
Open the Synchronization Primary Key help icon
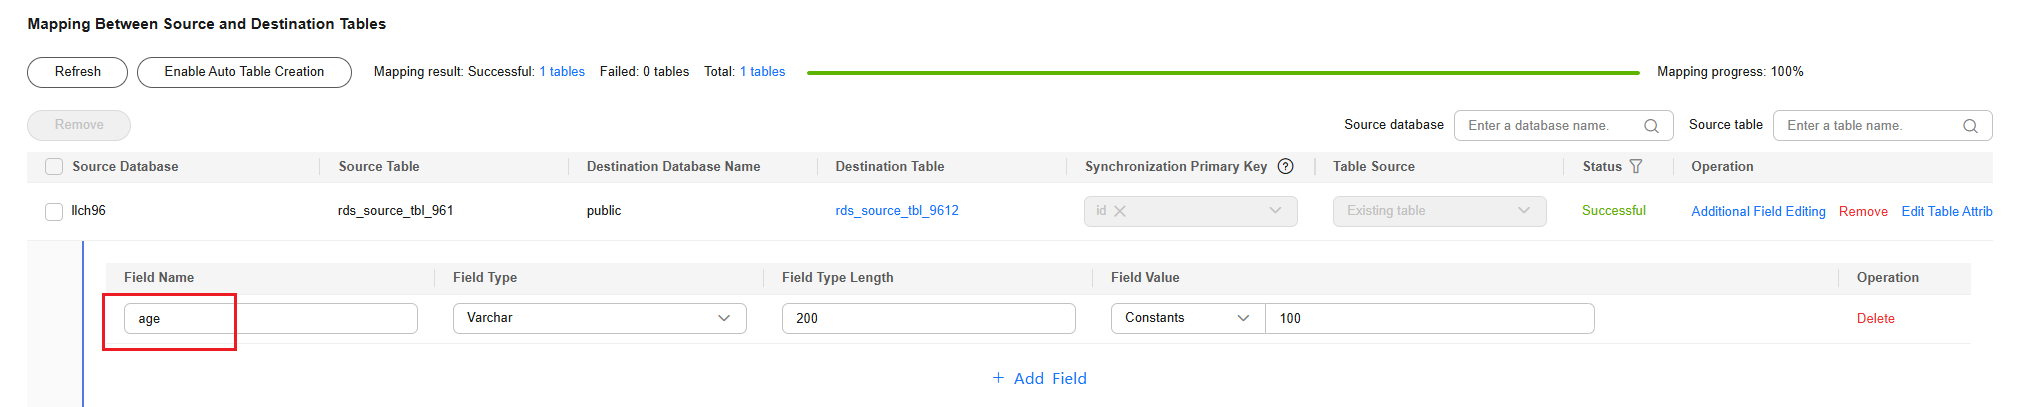[x=1286, y=167]
